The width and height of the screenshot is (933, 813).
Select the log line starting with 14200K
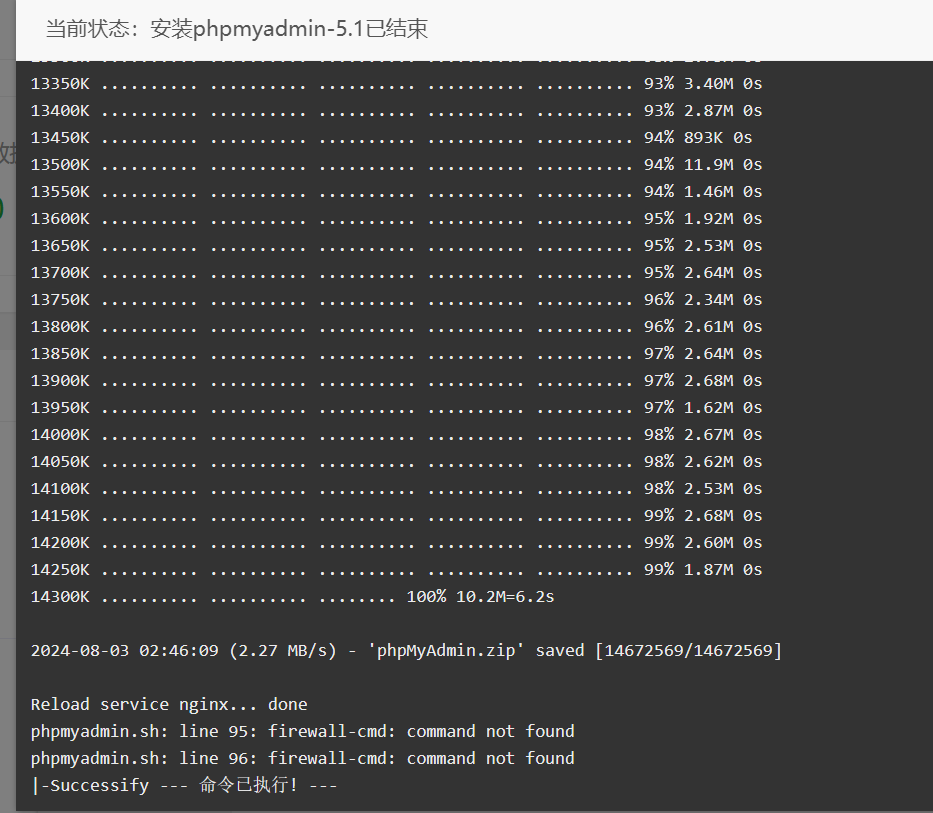396,543
